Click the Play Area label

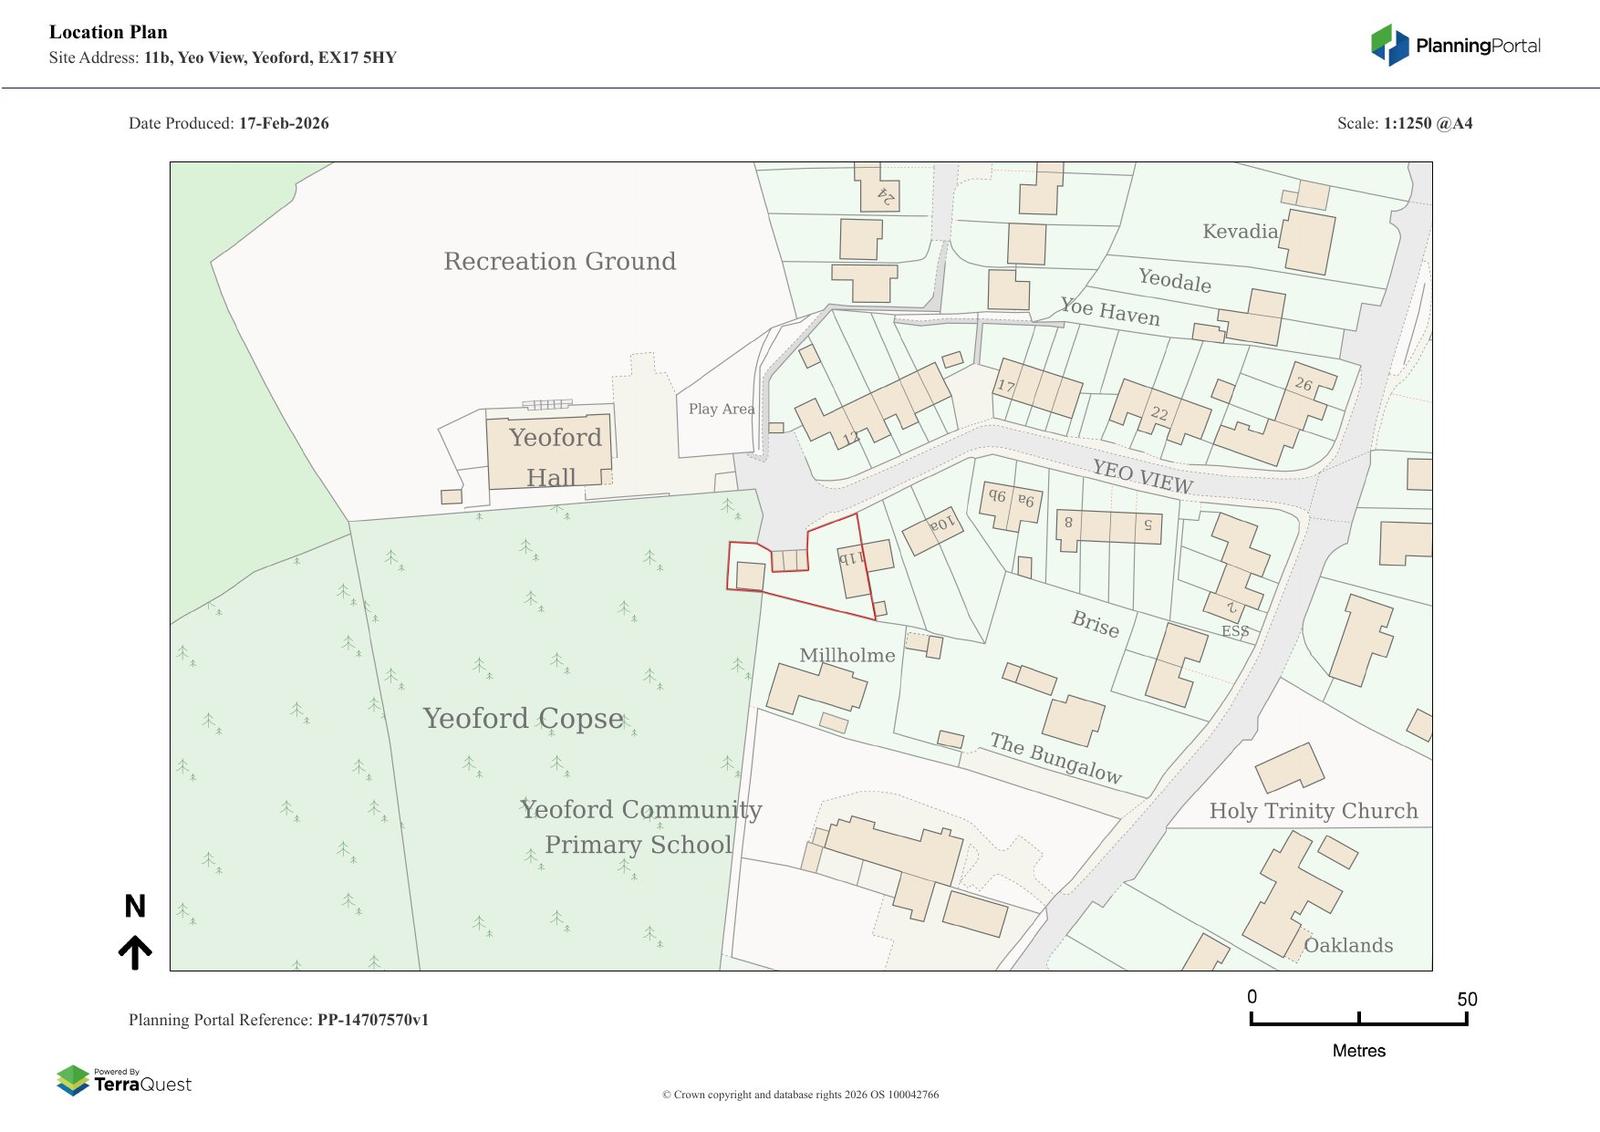coord(721,409)
